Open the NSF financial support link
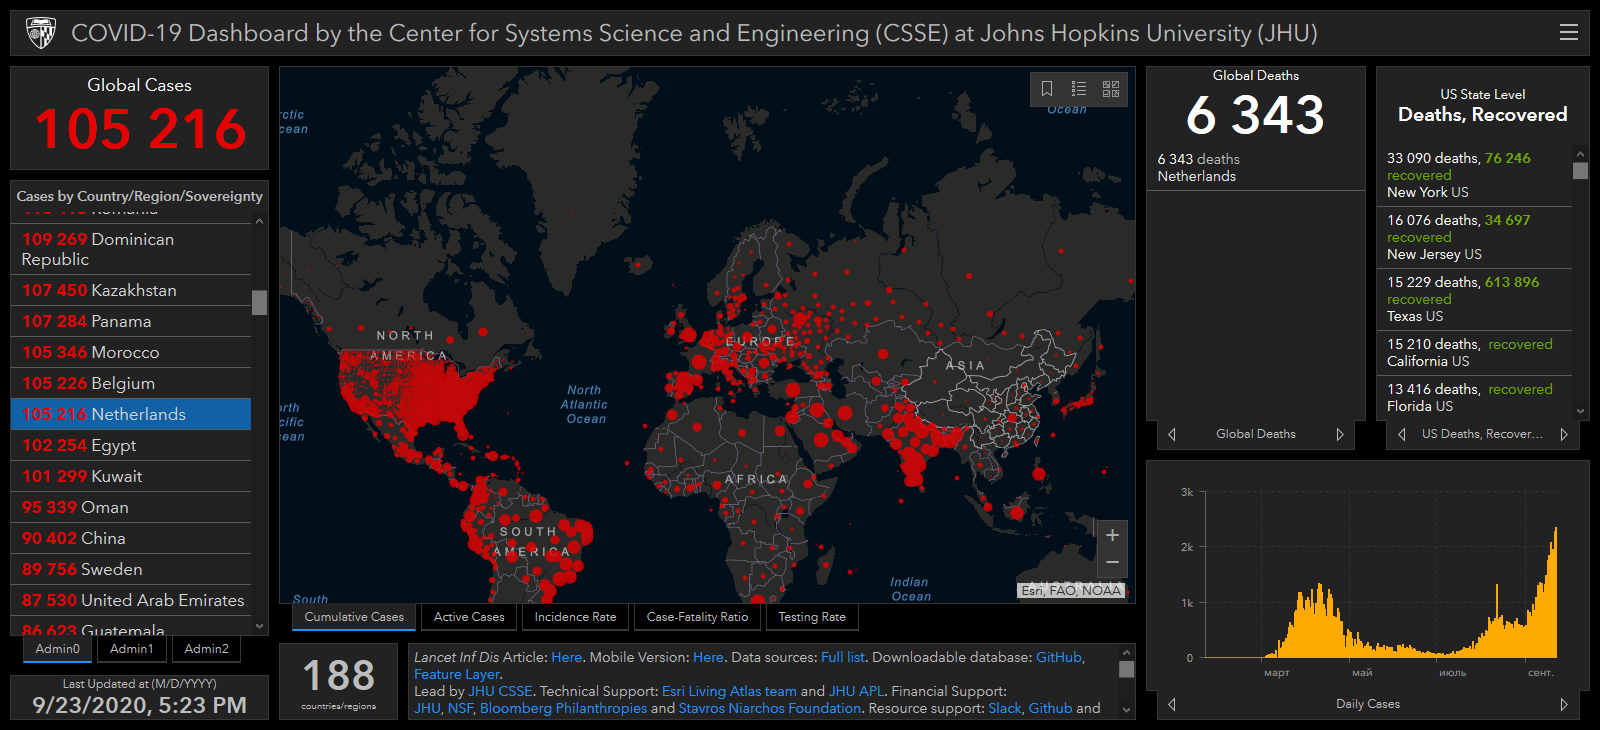The width and height of the screenshot is (1600, 730). (x=460, y=708)
